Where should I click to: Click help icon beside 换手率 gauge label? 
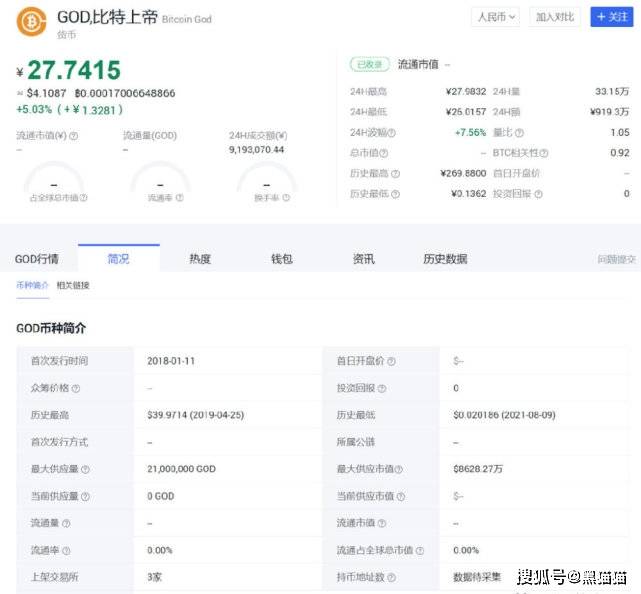[286, 198]
